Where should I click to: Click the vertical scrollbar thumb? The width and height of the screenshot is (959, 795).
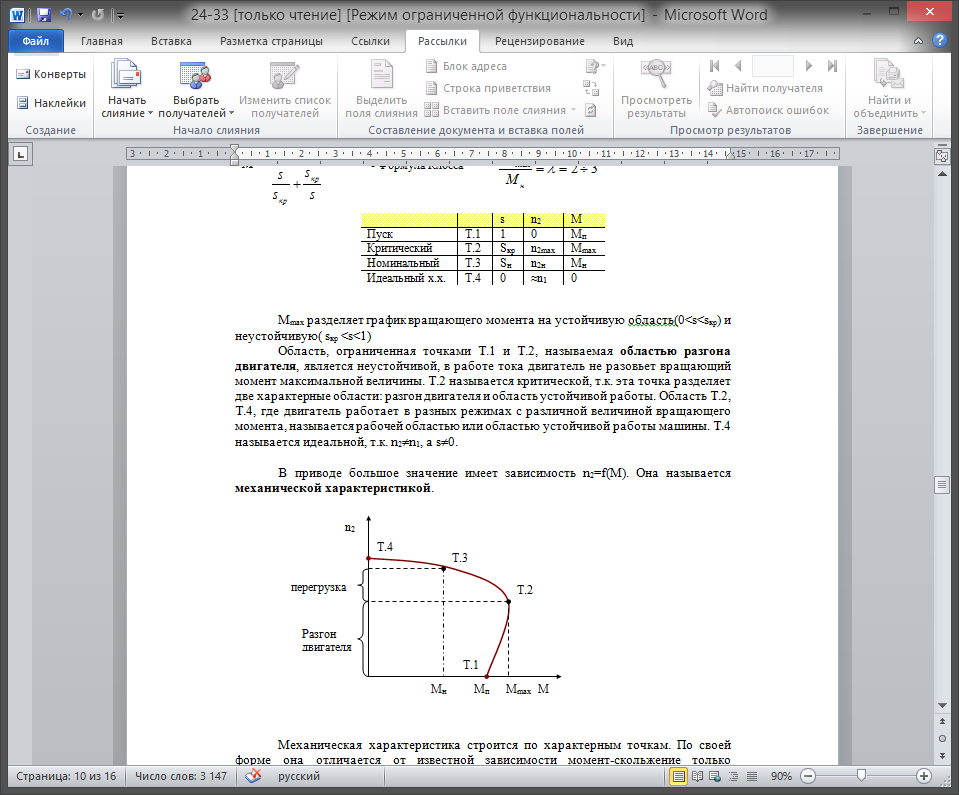tap(942, 485)
